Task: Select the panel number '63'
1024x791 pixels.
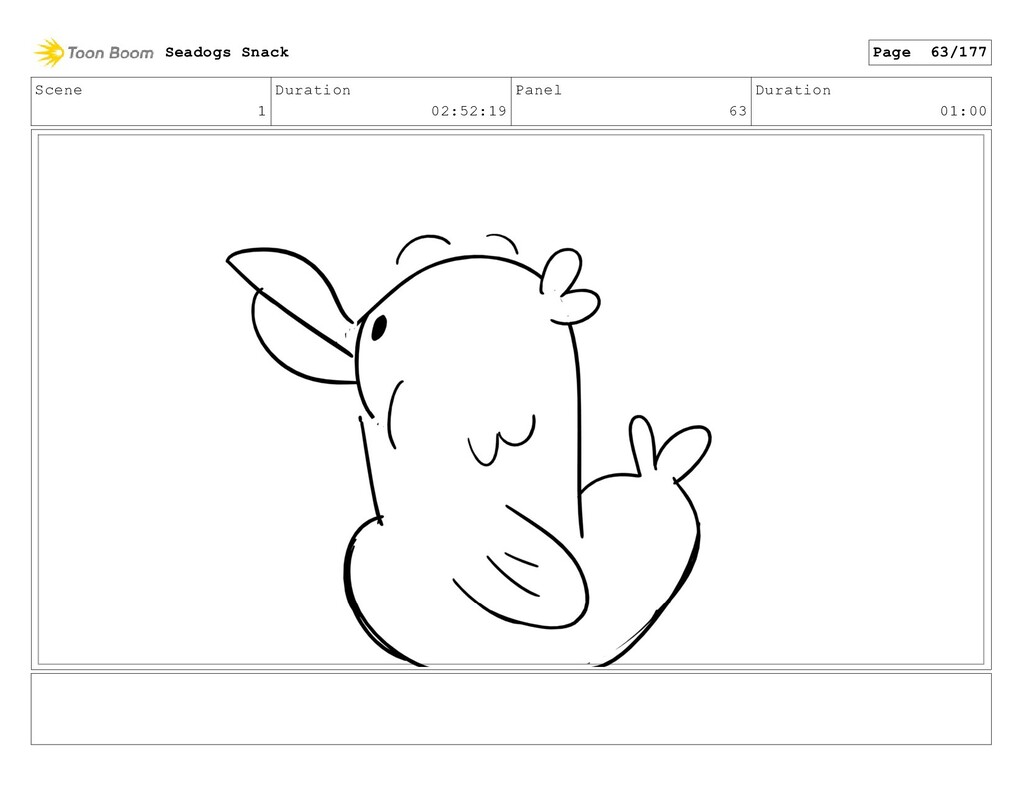Action: (x=738, y=111)
